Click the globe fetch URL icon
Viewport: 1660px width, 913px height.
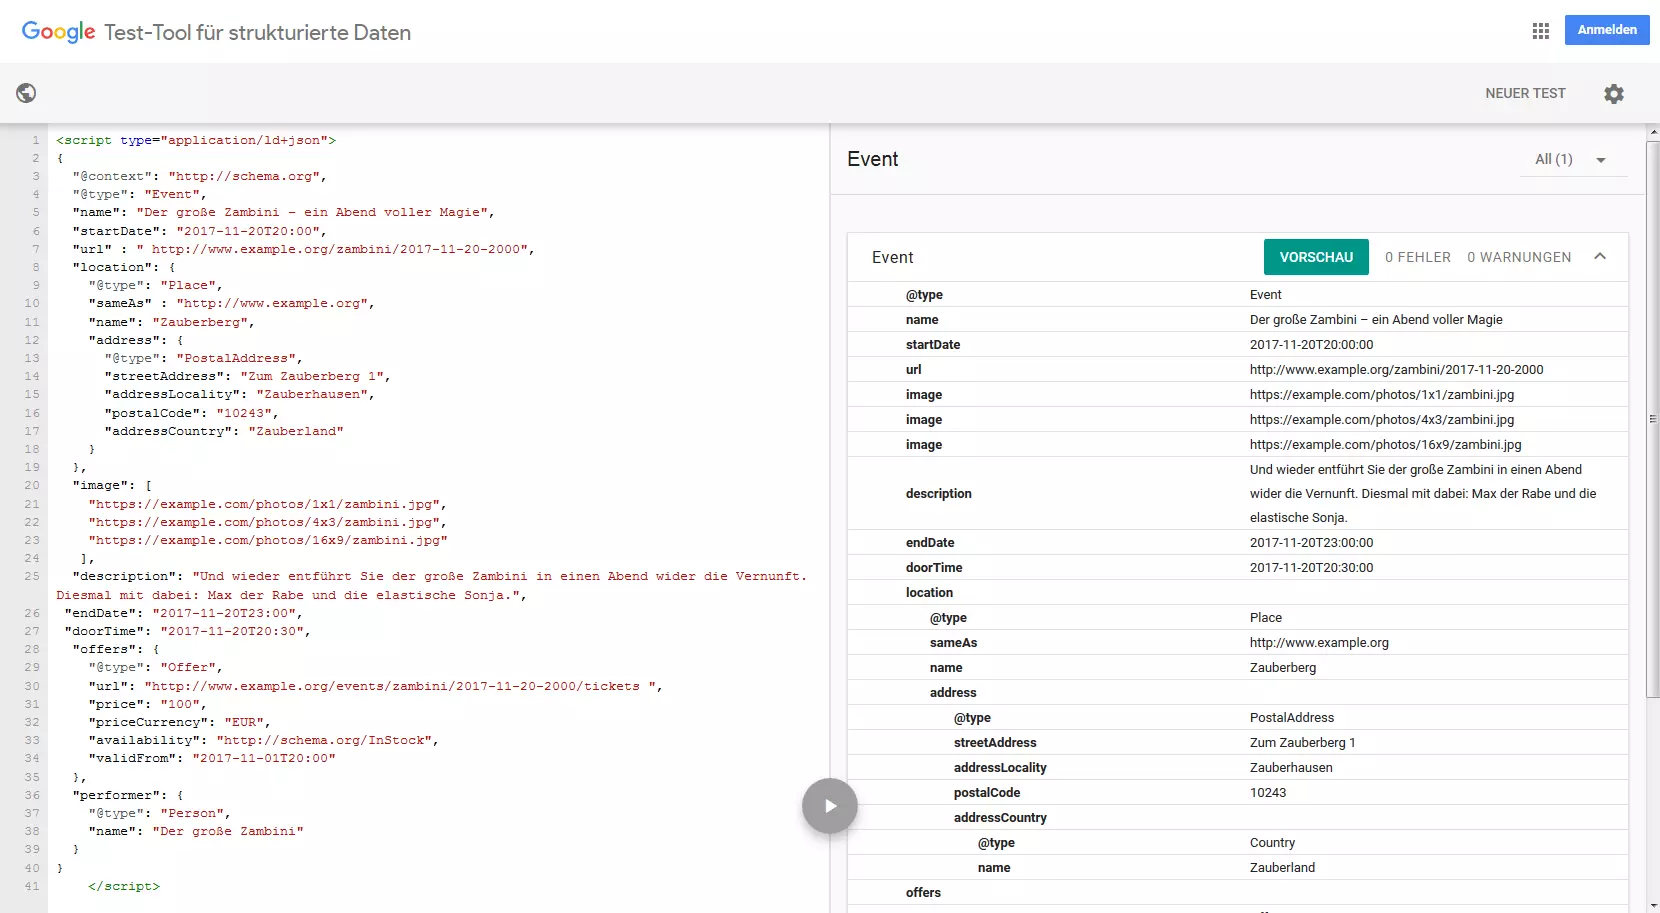point(26,93)
